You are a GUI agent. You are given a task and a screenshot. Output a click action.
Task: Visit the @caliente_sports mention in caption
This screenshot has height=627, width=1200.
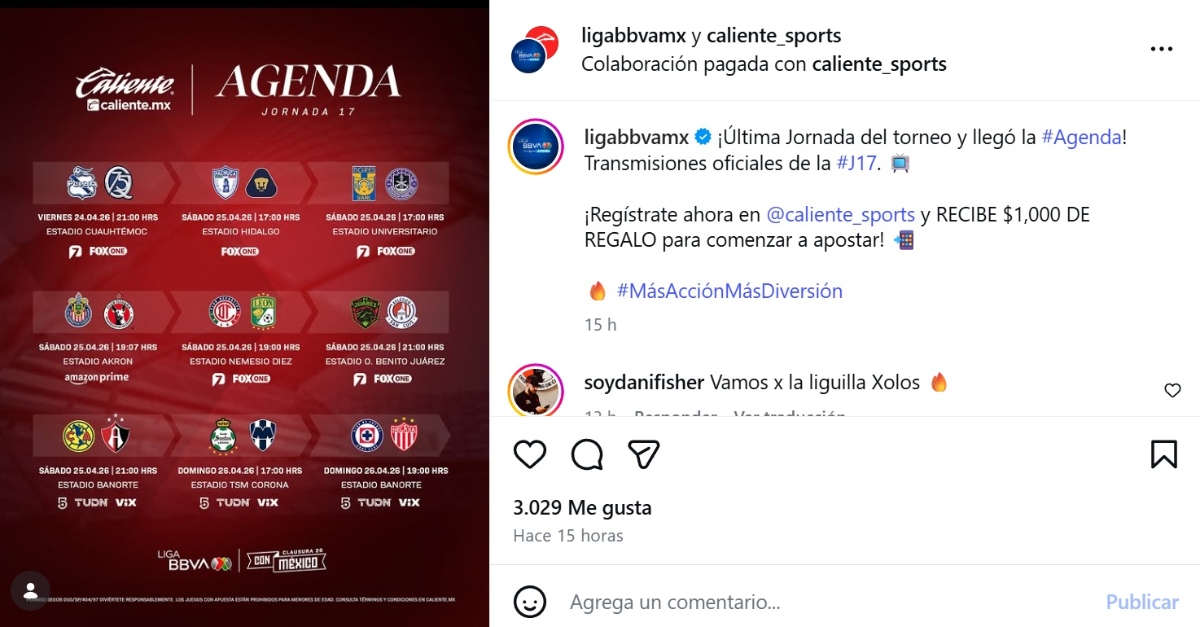click(x=840, y=214)
